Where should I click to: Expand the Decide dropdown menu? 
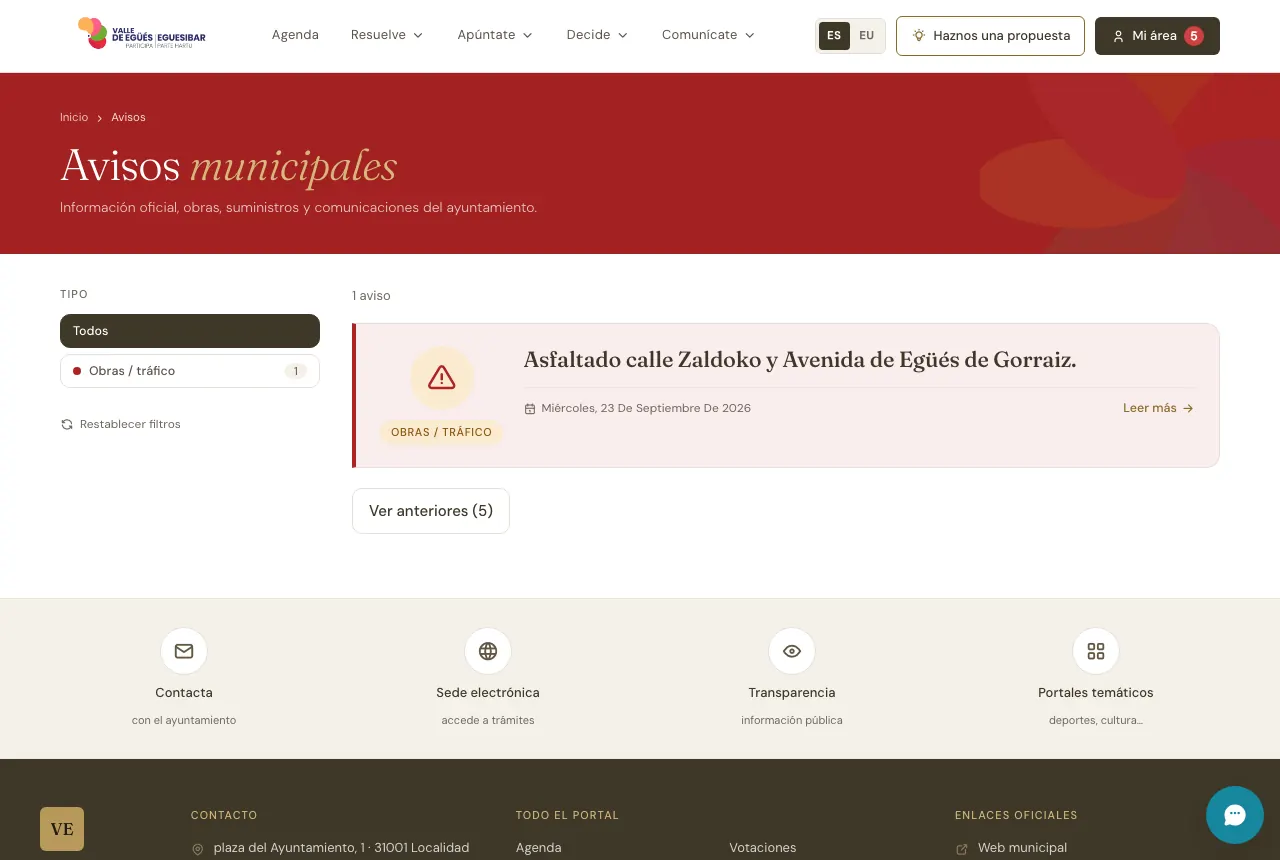click(x=597, y=35)
